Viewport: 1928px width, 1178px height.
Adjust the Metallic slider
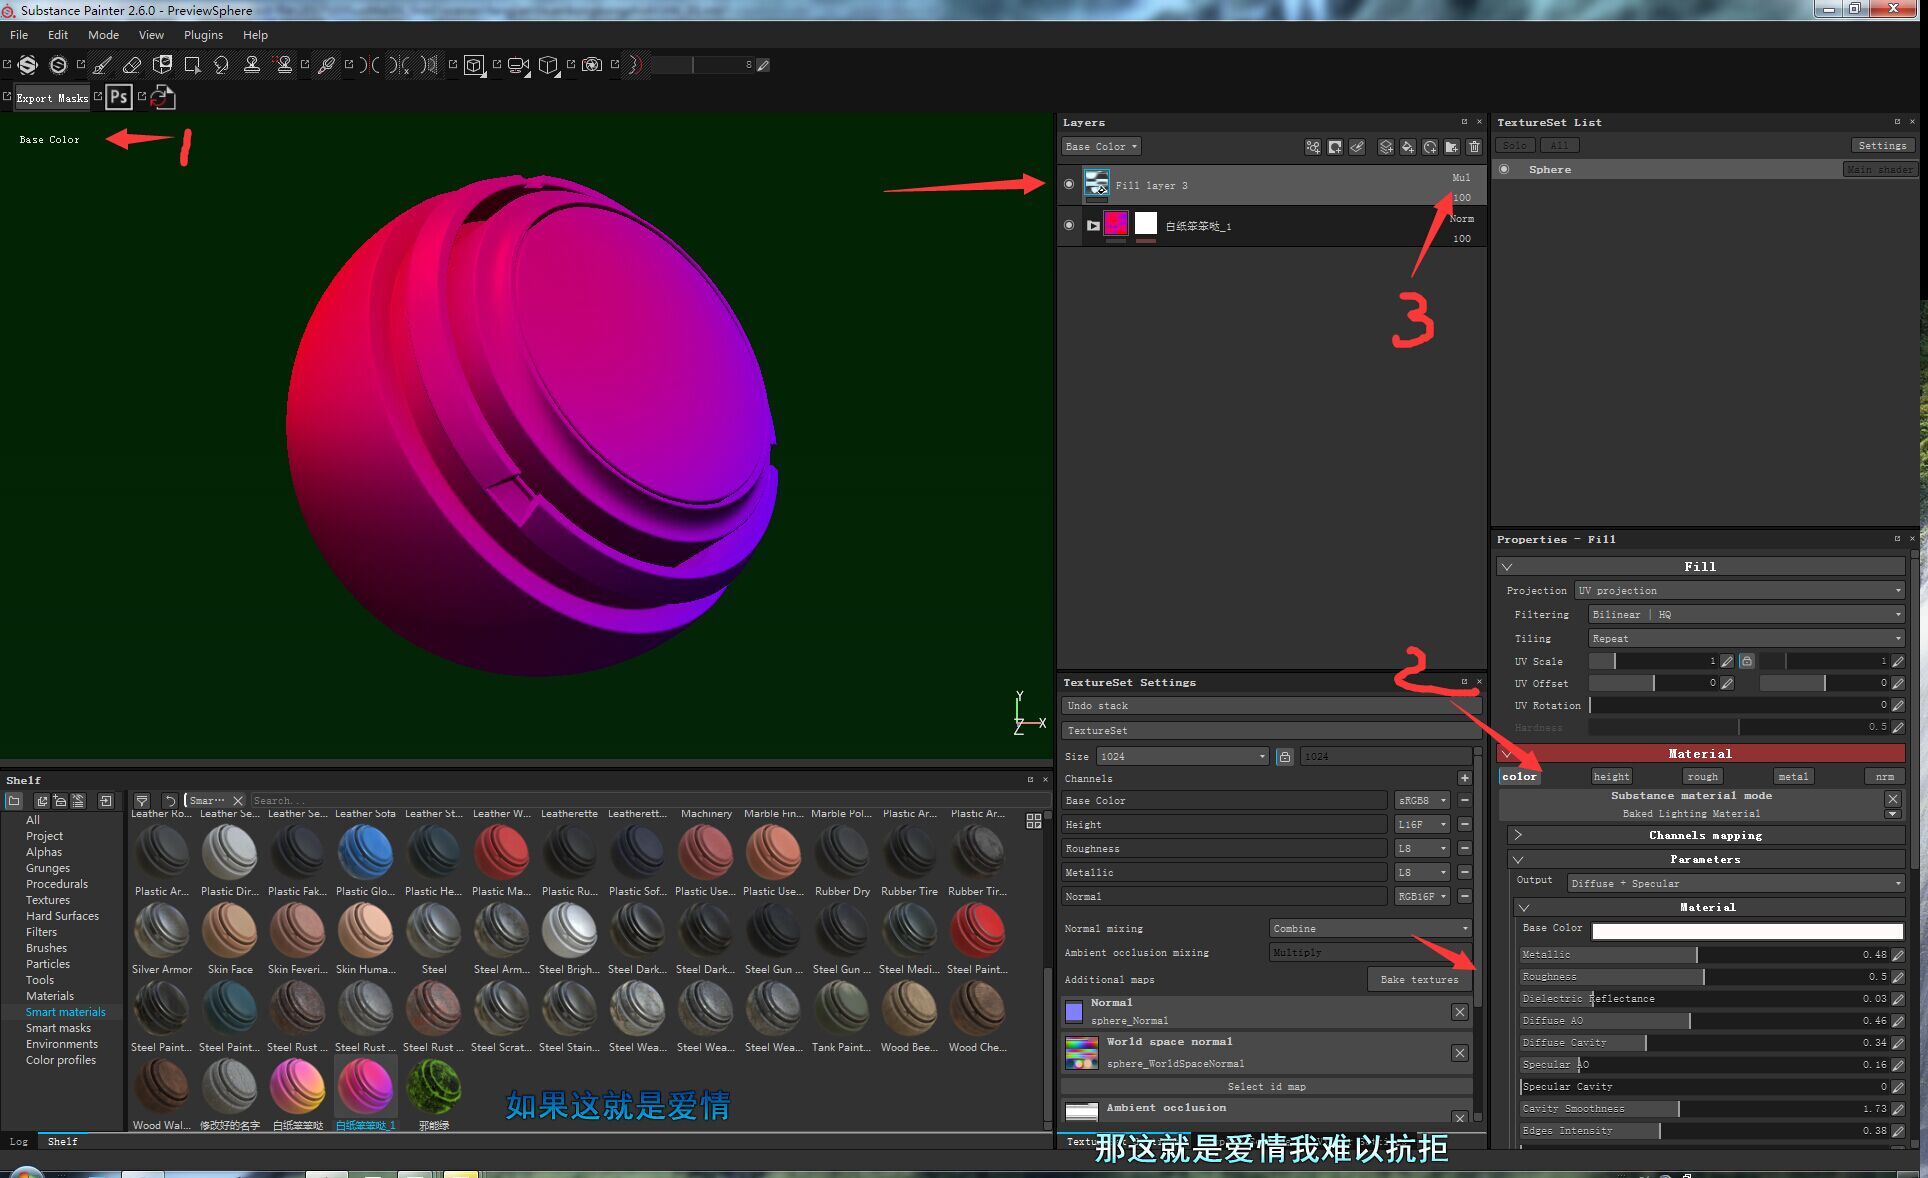click(1704, 954)
